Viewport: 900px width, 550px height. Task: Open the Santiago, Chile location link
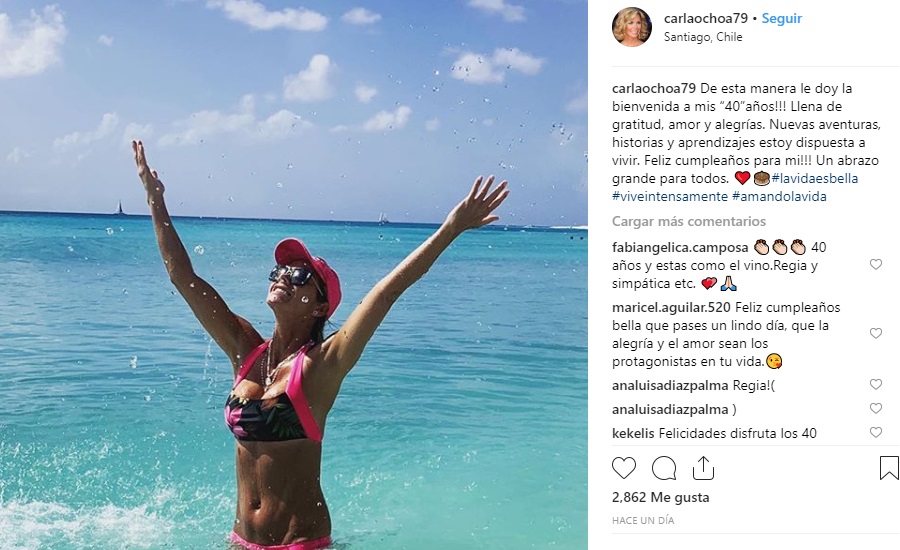click(703, 37)
